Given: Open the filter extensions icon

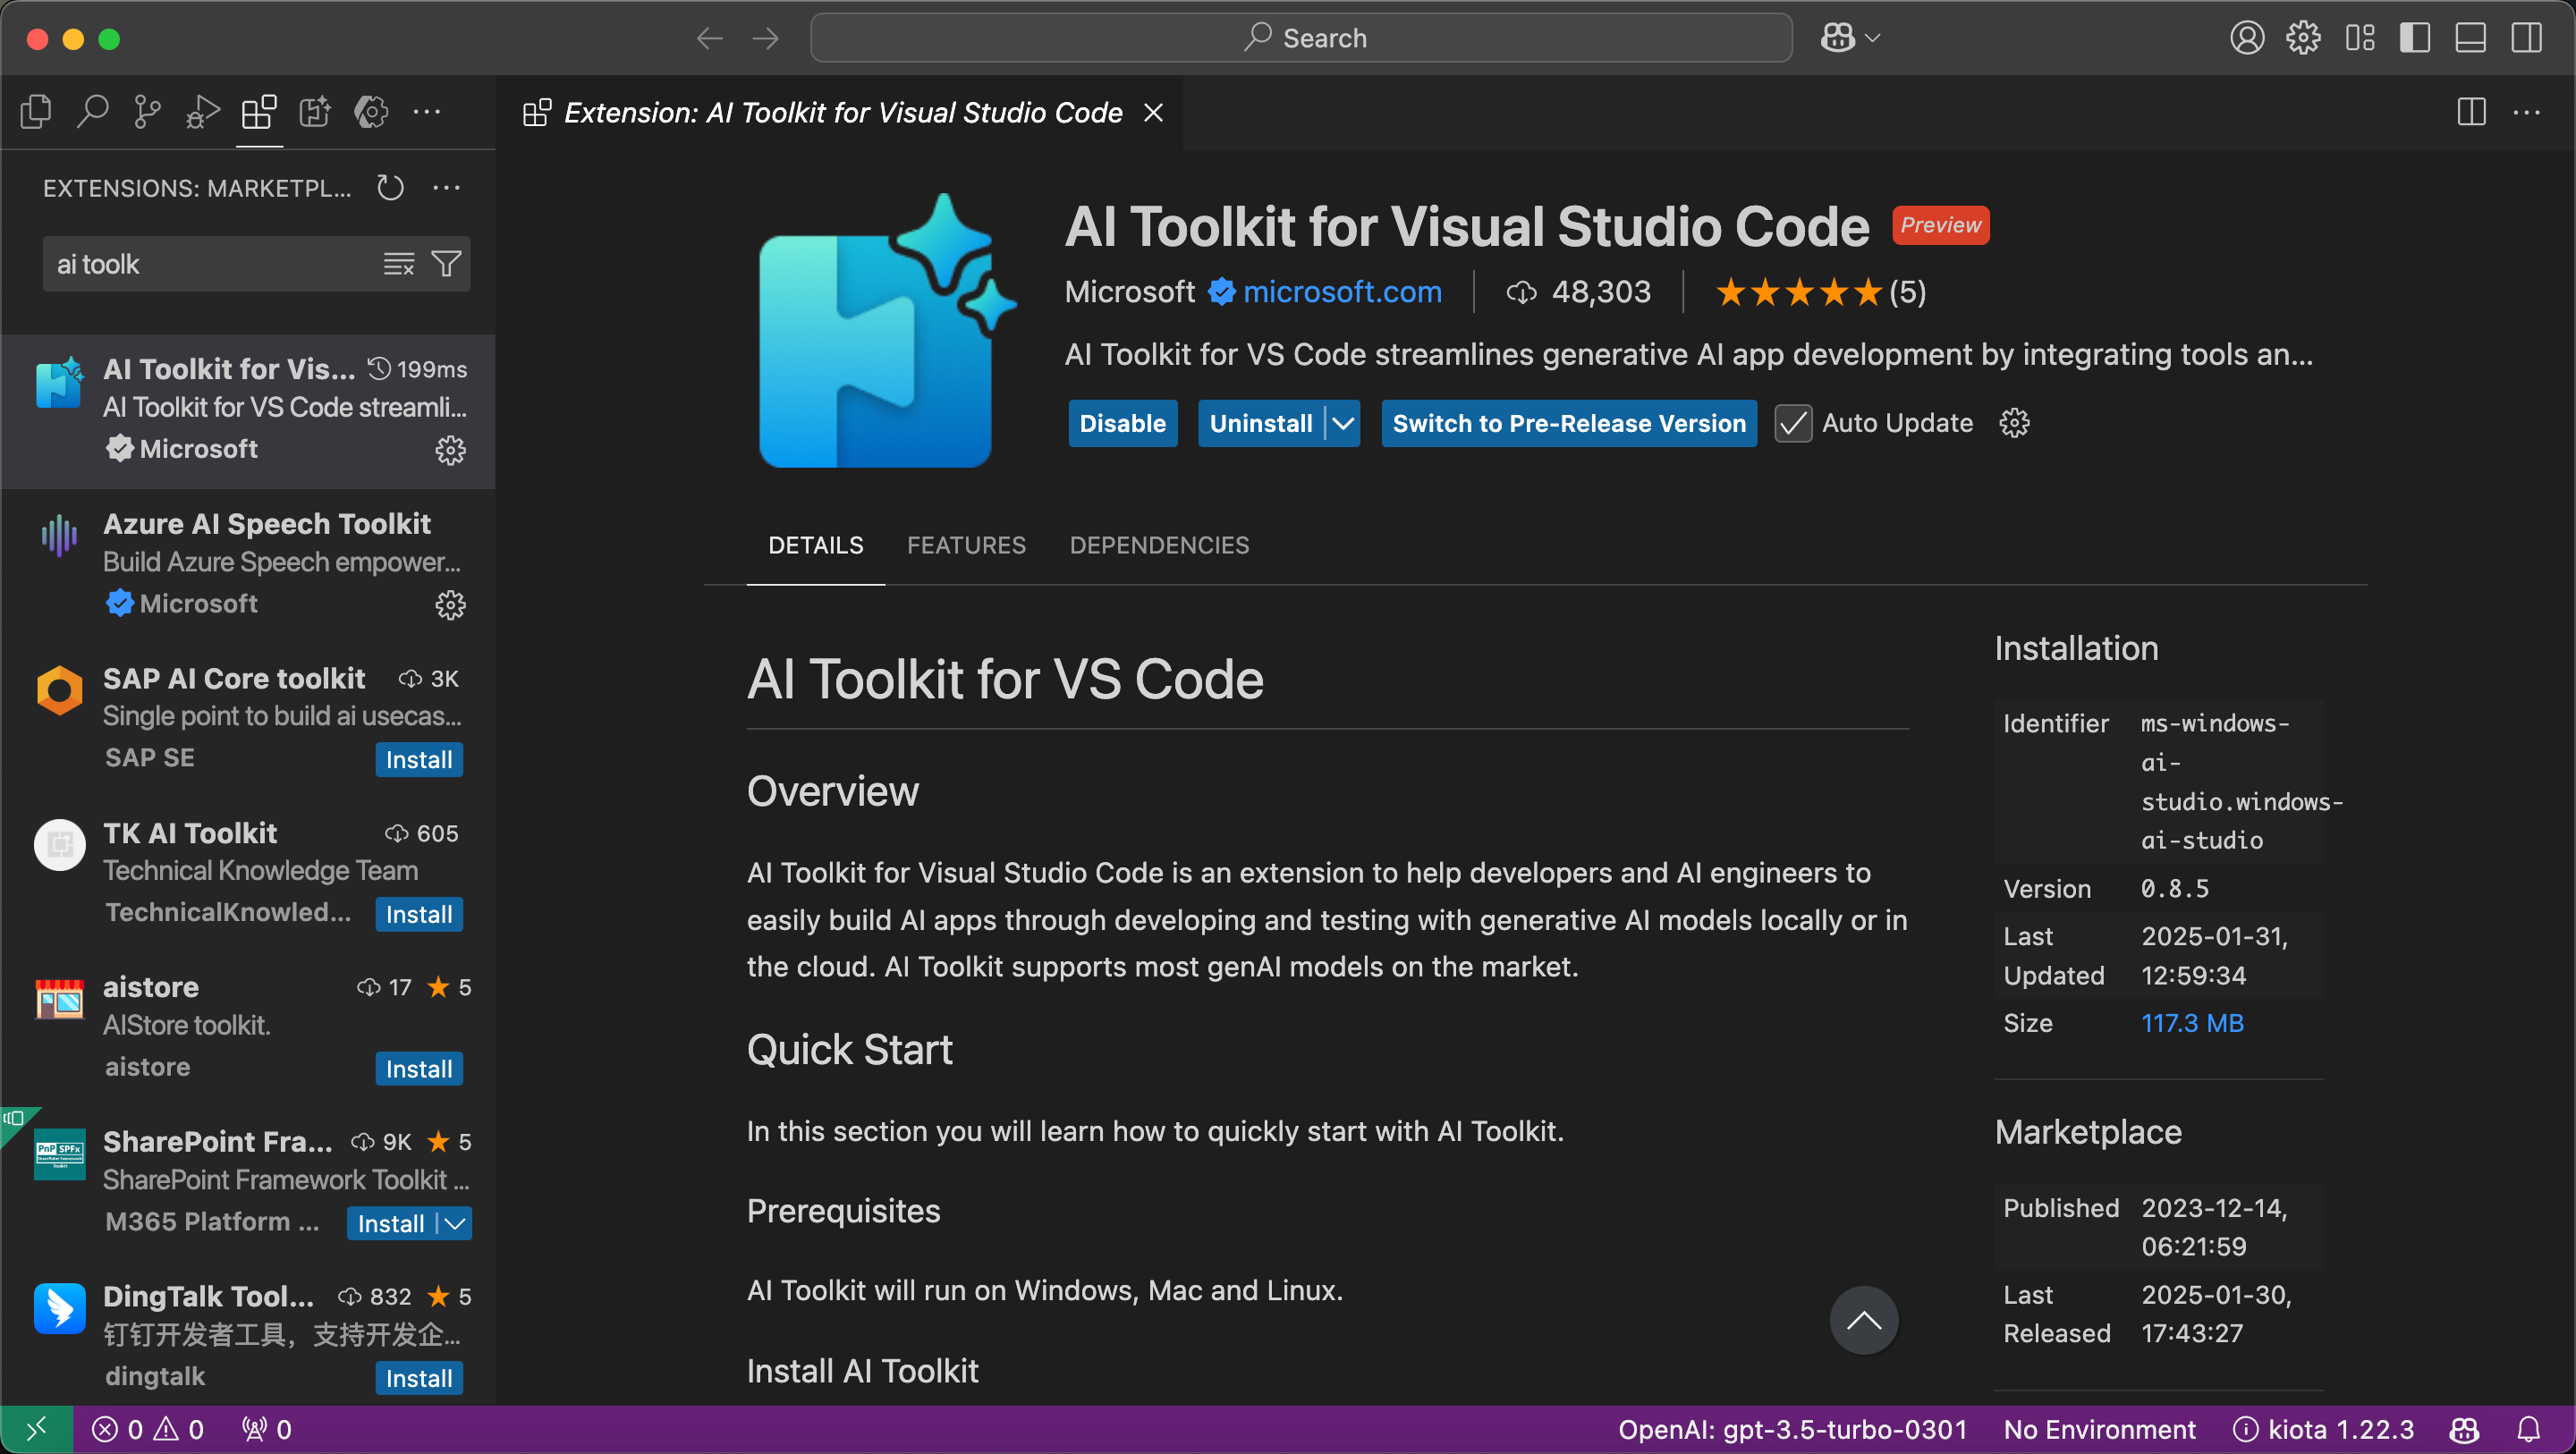Looking at the screenshot, I should click(446, 263).
